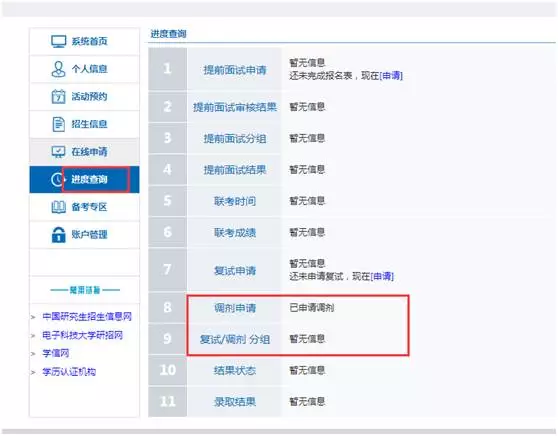The image size is (558, 436).
Task: Open the 学信网 link
Action: (x=56, y=353)
